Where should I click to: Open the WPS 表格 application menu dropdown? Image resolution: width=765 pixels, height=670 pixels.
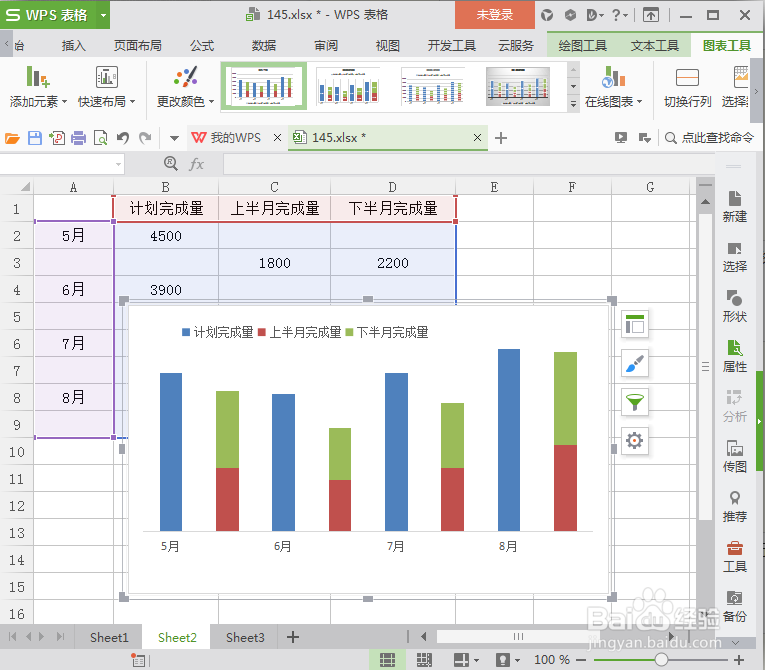pos(103,15)
